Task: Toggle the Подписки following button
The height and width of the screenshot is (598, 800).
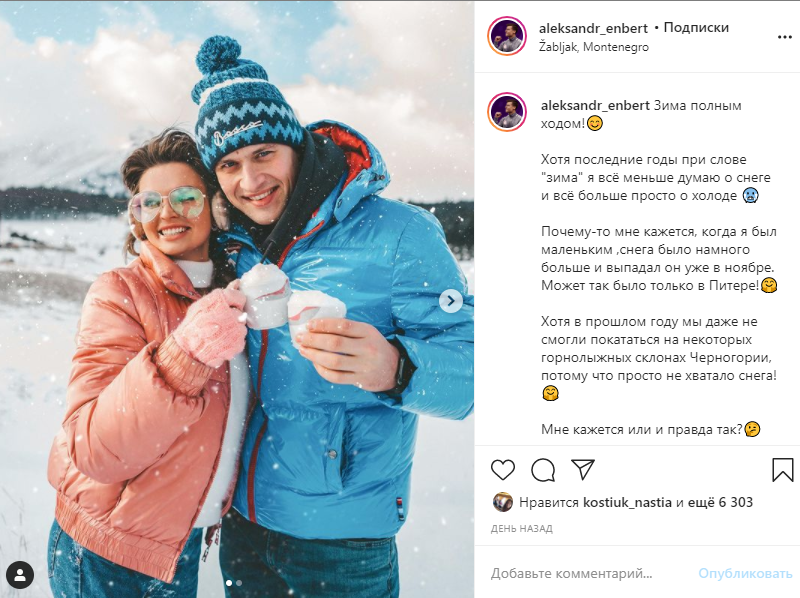Action: 696,28
